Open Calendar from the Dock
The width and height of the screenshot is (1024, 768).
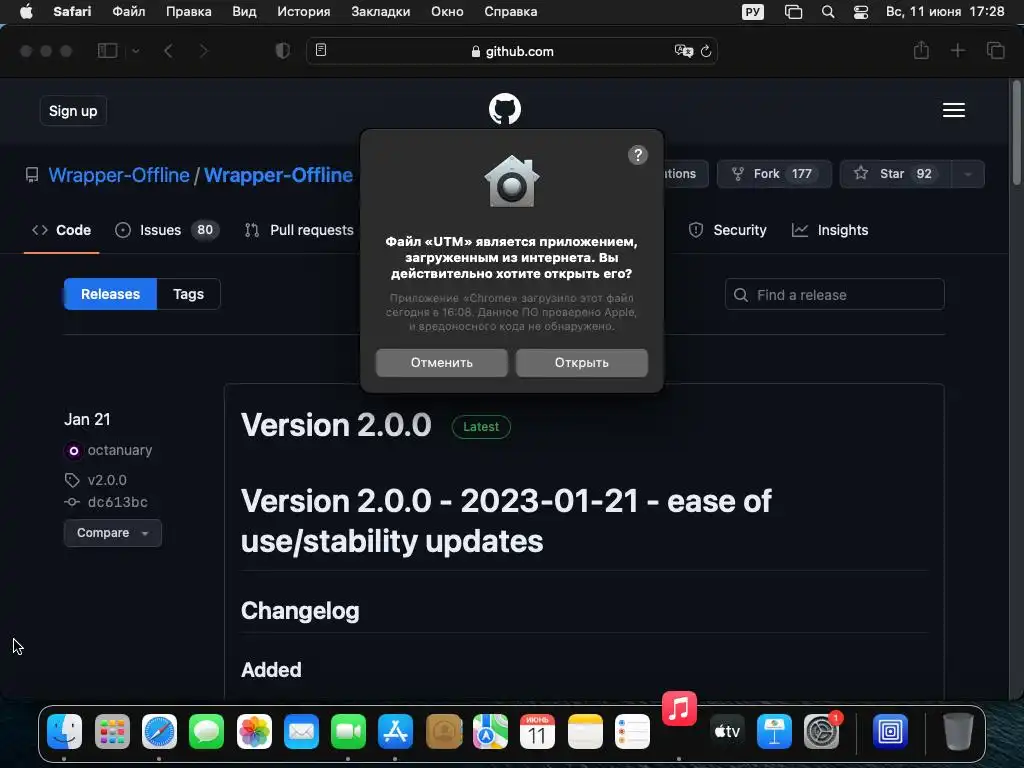537,731
